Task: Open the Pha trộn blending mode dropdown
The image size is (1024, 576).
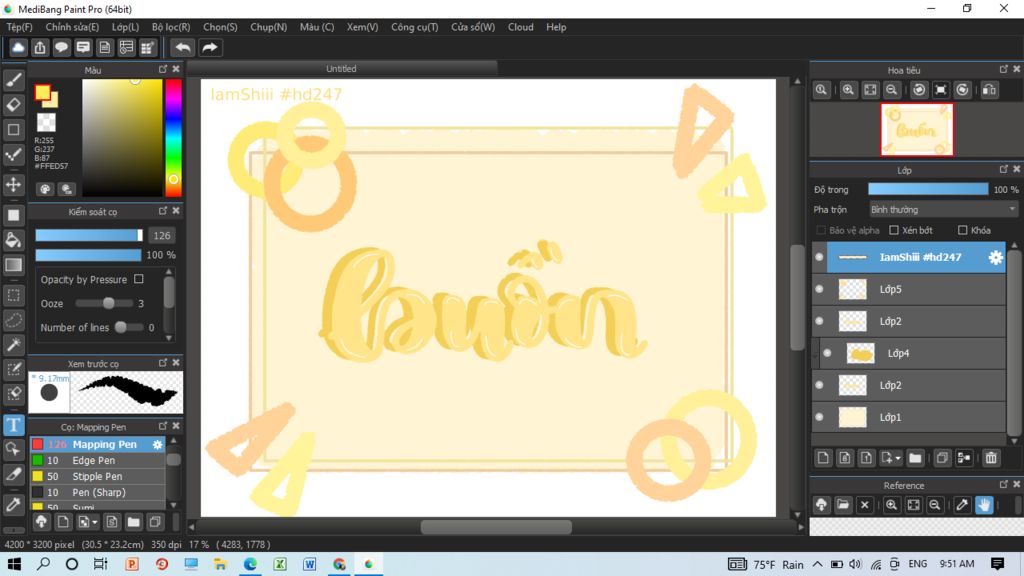Action: click(943, 210)
